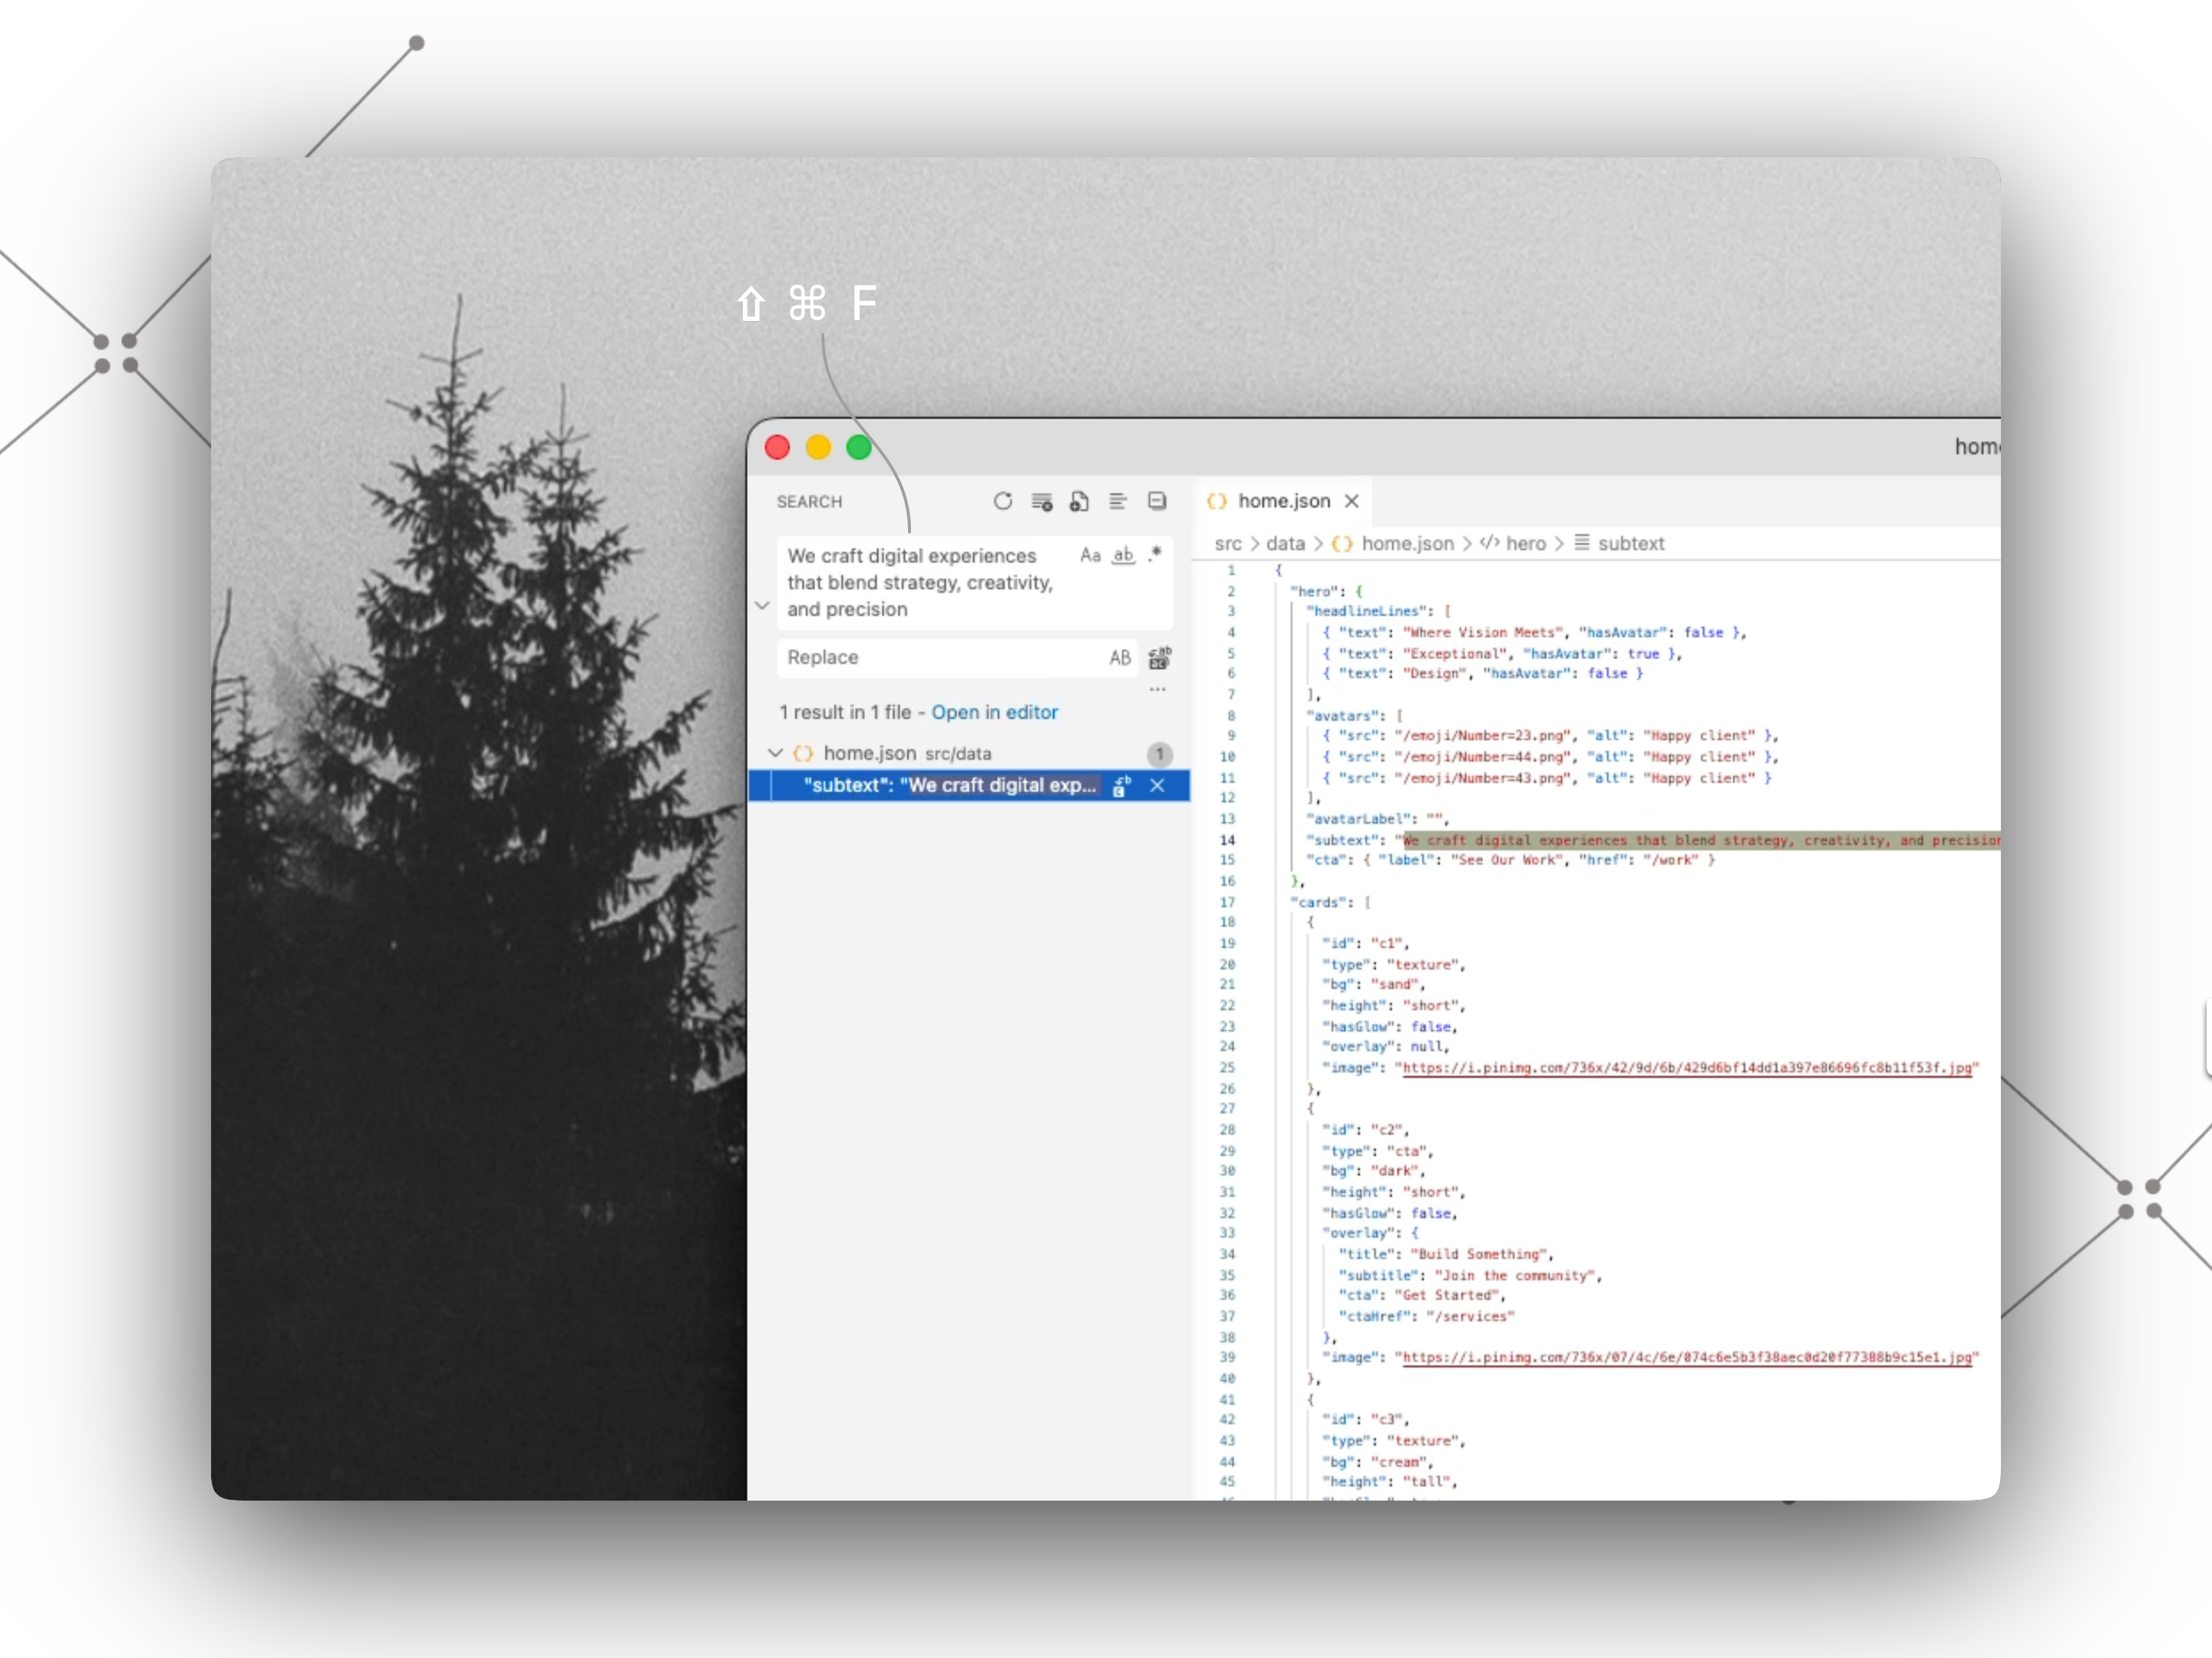Click the first pinimg image URL on line 25
2212x1658 pixels.
[x=1687, y=1067]
